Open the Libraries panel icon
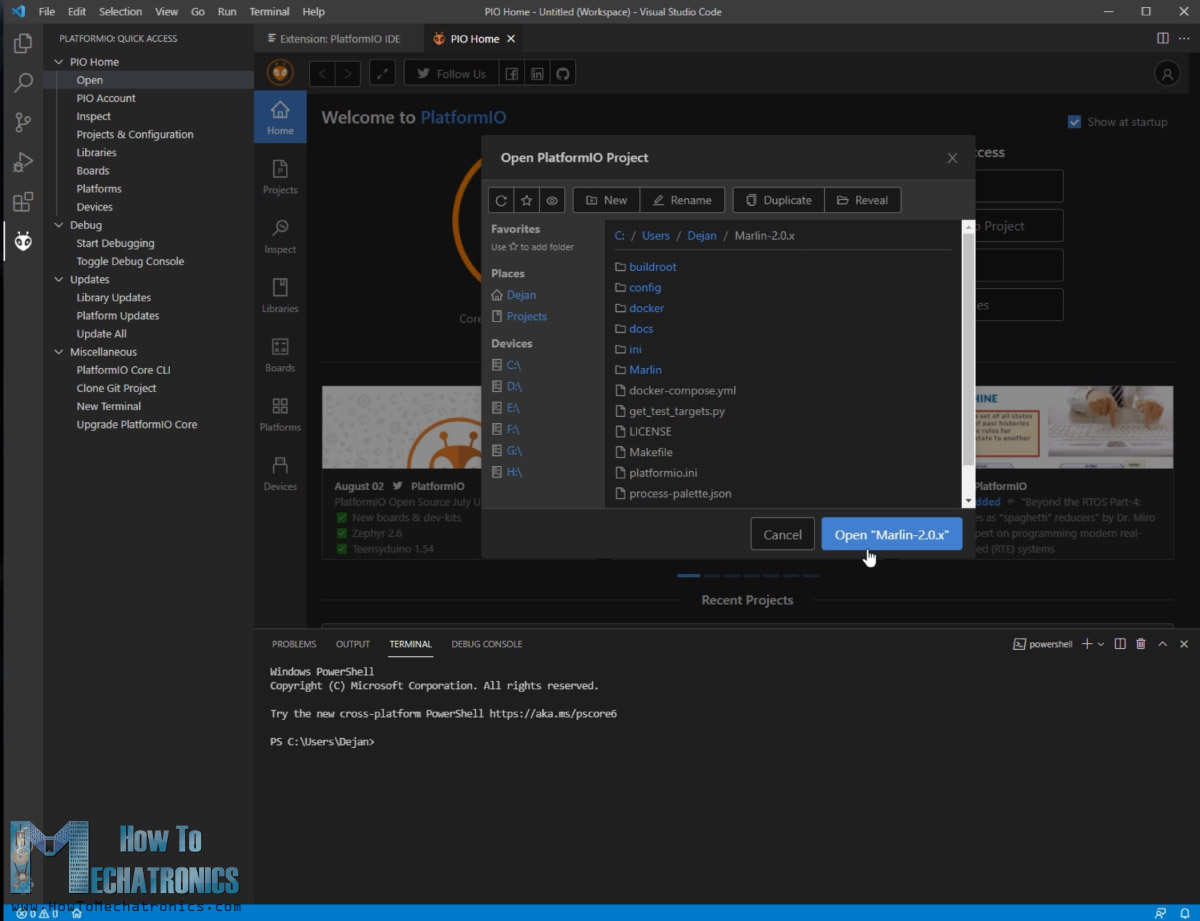The width and height of the screenshot is (1200, 921). [x=280, y=290]
